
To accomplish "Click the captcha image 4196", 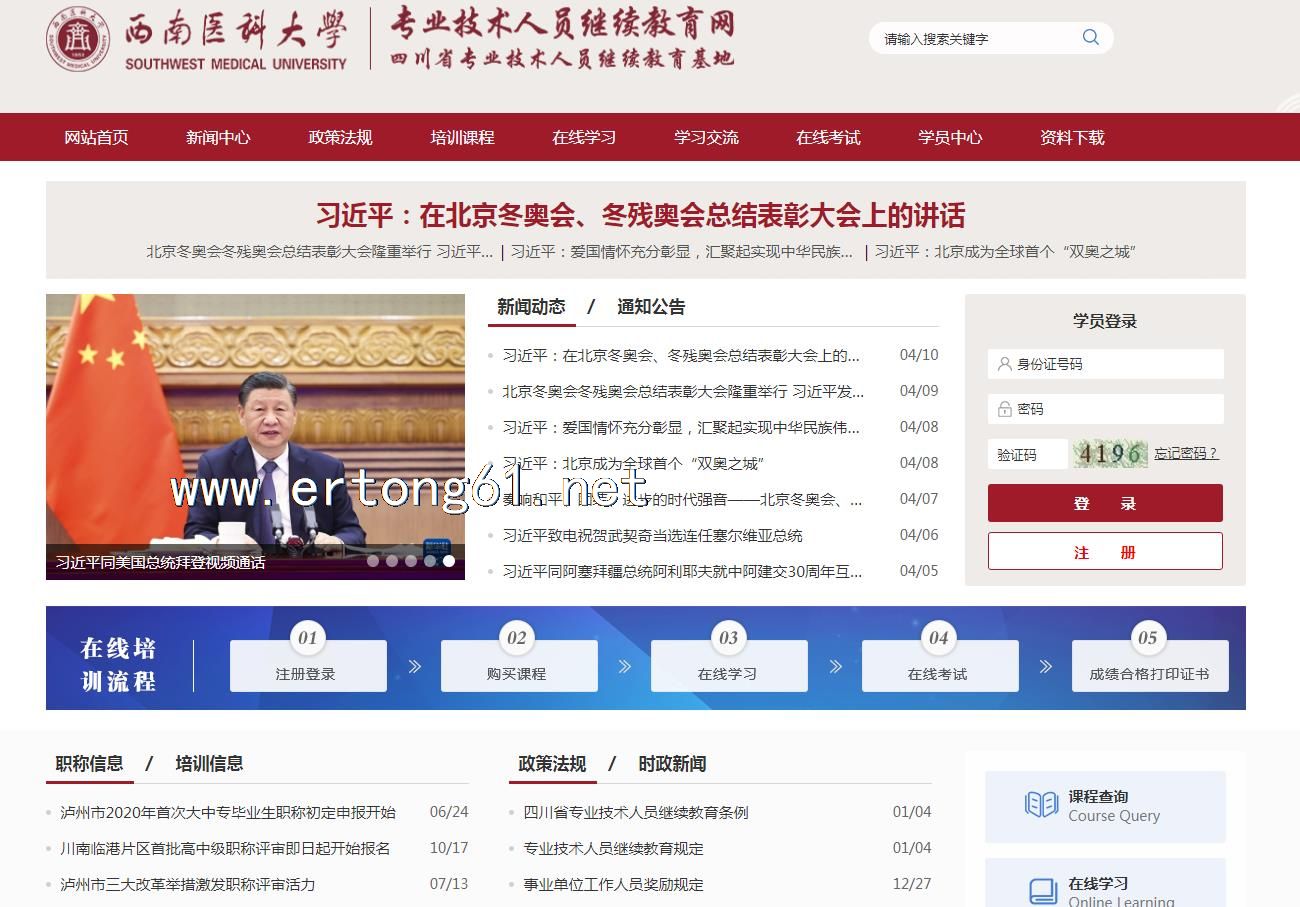I will (1110, 454).
